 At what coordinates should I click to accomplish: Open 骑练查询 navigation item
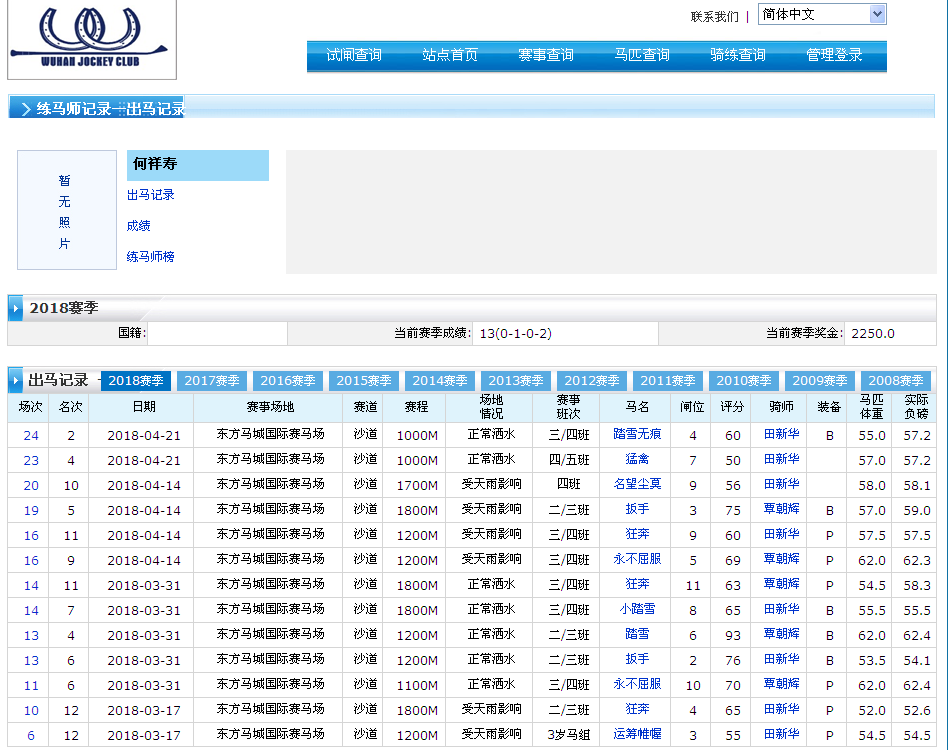pos(738,56)
